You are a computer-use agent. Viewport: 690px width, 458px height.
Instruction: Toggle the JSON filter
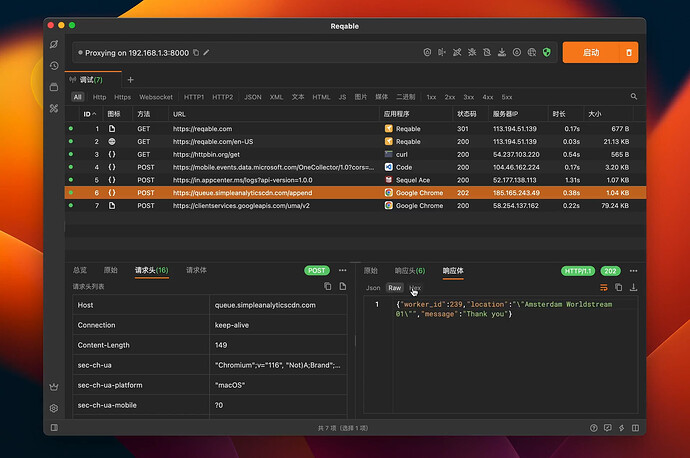[253, 97]
